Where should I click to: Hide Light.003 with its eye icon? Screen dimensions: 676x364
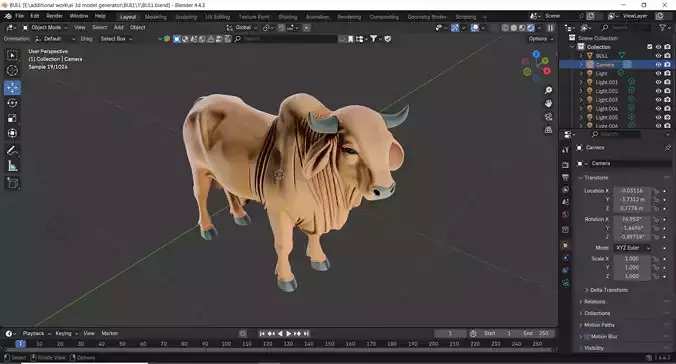658,100
